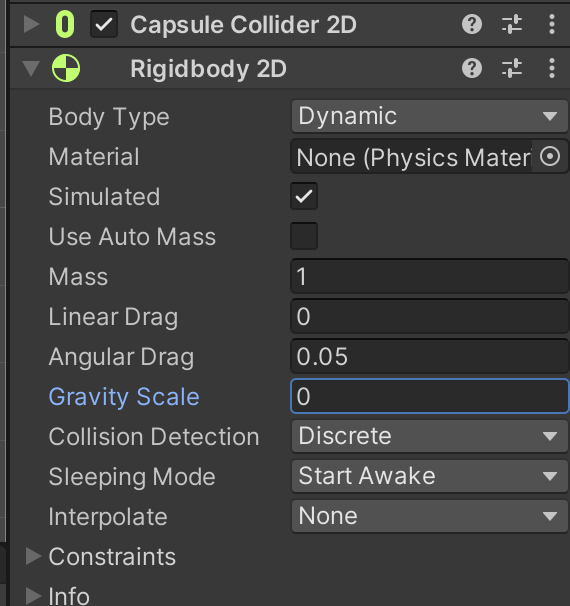Open help for Rigidbody 2D component
This screenshot has width=570, height=606.
472,68
